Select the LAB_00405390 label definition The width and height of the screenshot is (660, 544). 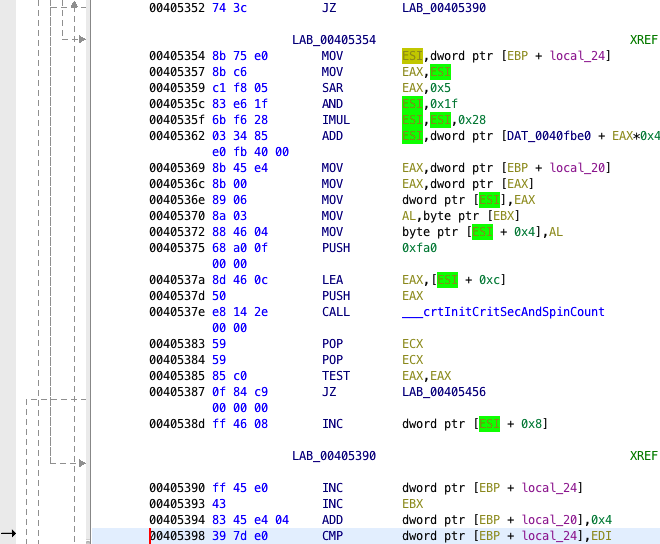point(334,455)
